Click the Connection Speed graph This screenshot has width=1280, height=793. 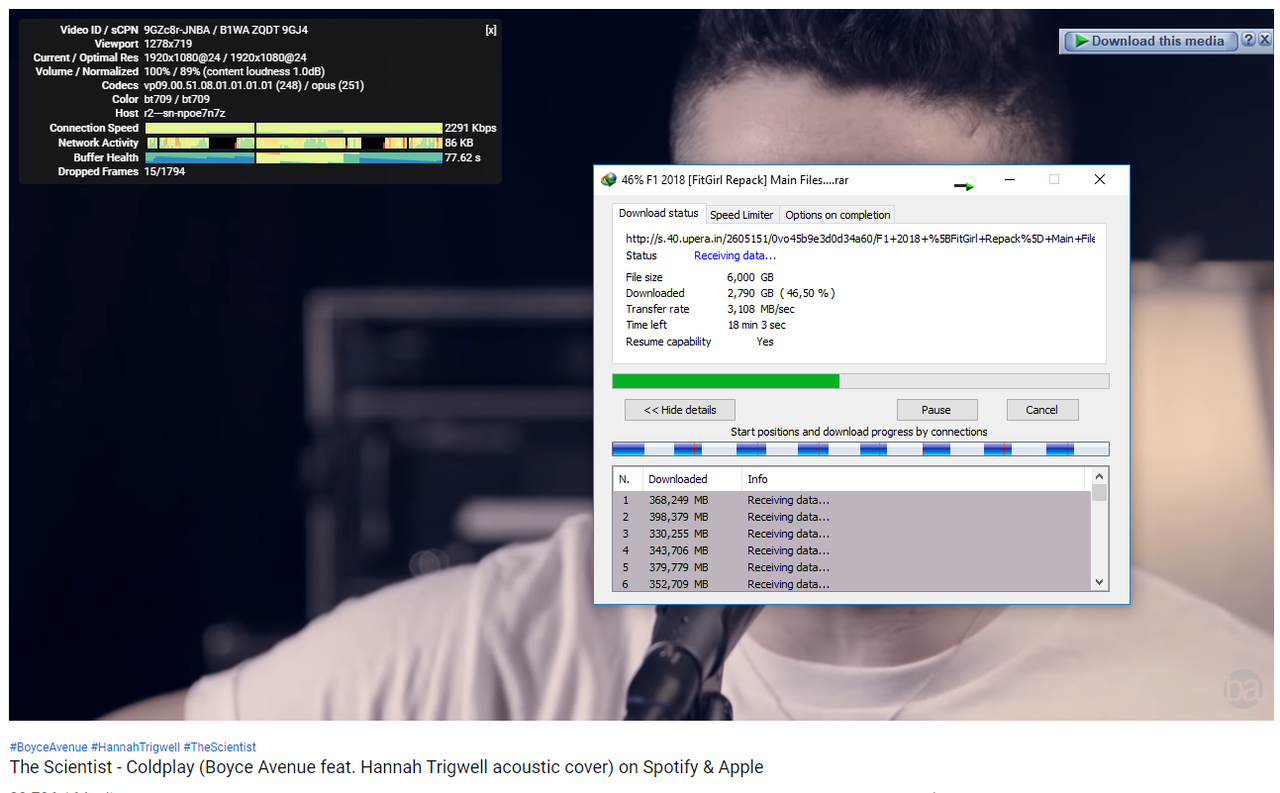[x=293, y=128]
